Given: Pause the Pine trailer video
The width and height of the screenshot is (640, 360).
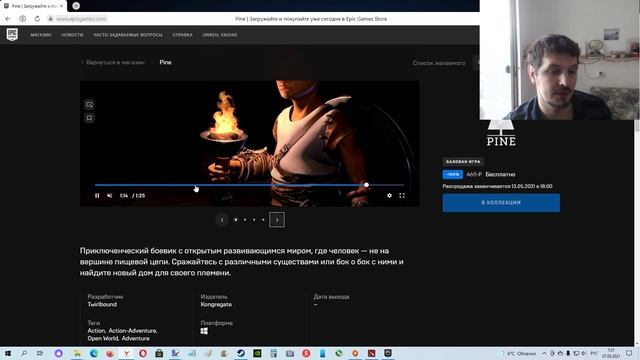Looking at the screenshot, I should [x=97, y=196].
